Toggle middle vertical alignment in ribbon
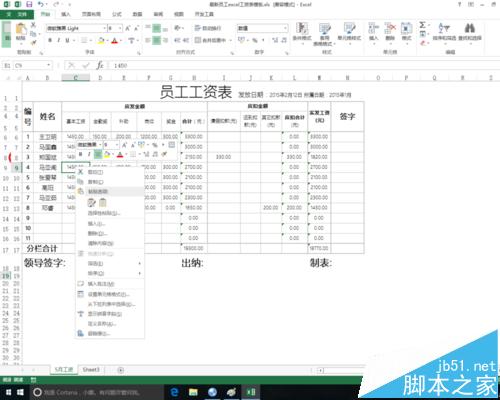Screen dimensions: 500x400 point(156,28)
